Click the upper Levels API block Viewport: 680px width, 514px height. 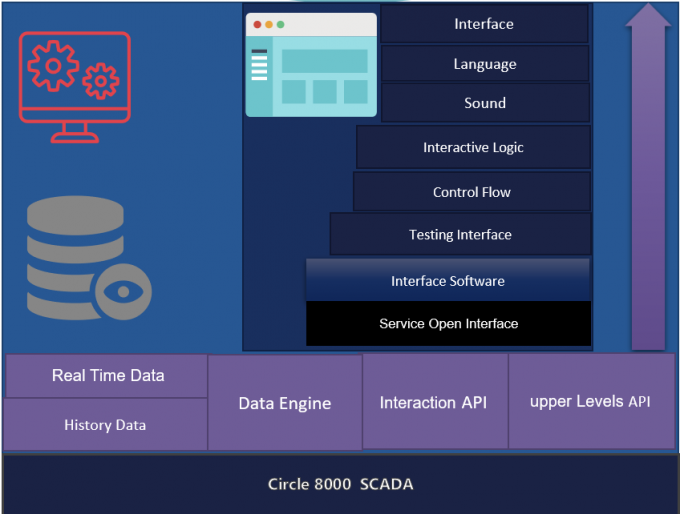coord(590,401)
